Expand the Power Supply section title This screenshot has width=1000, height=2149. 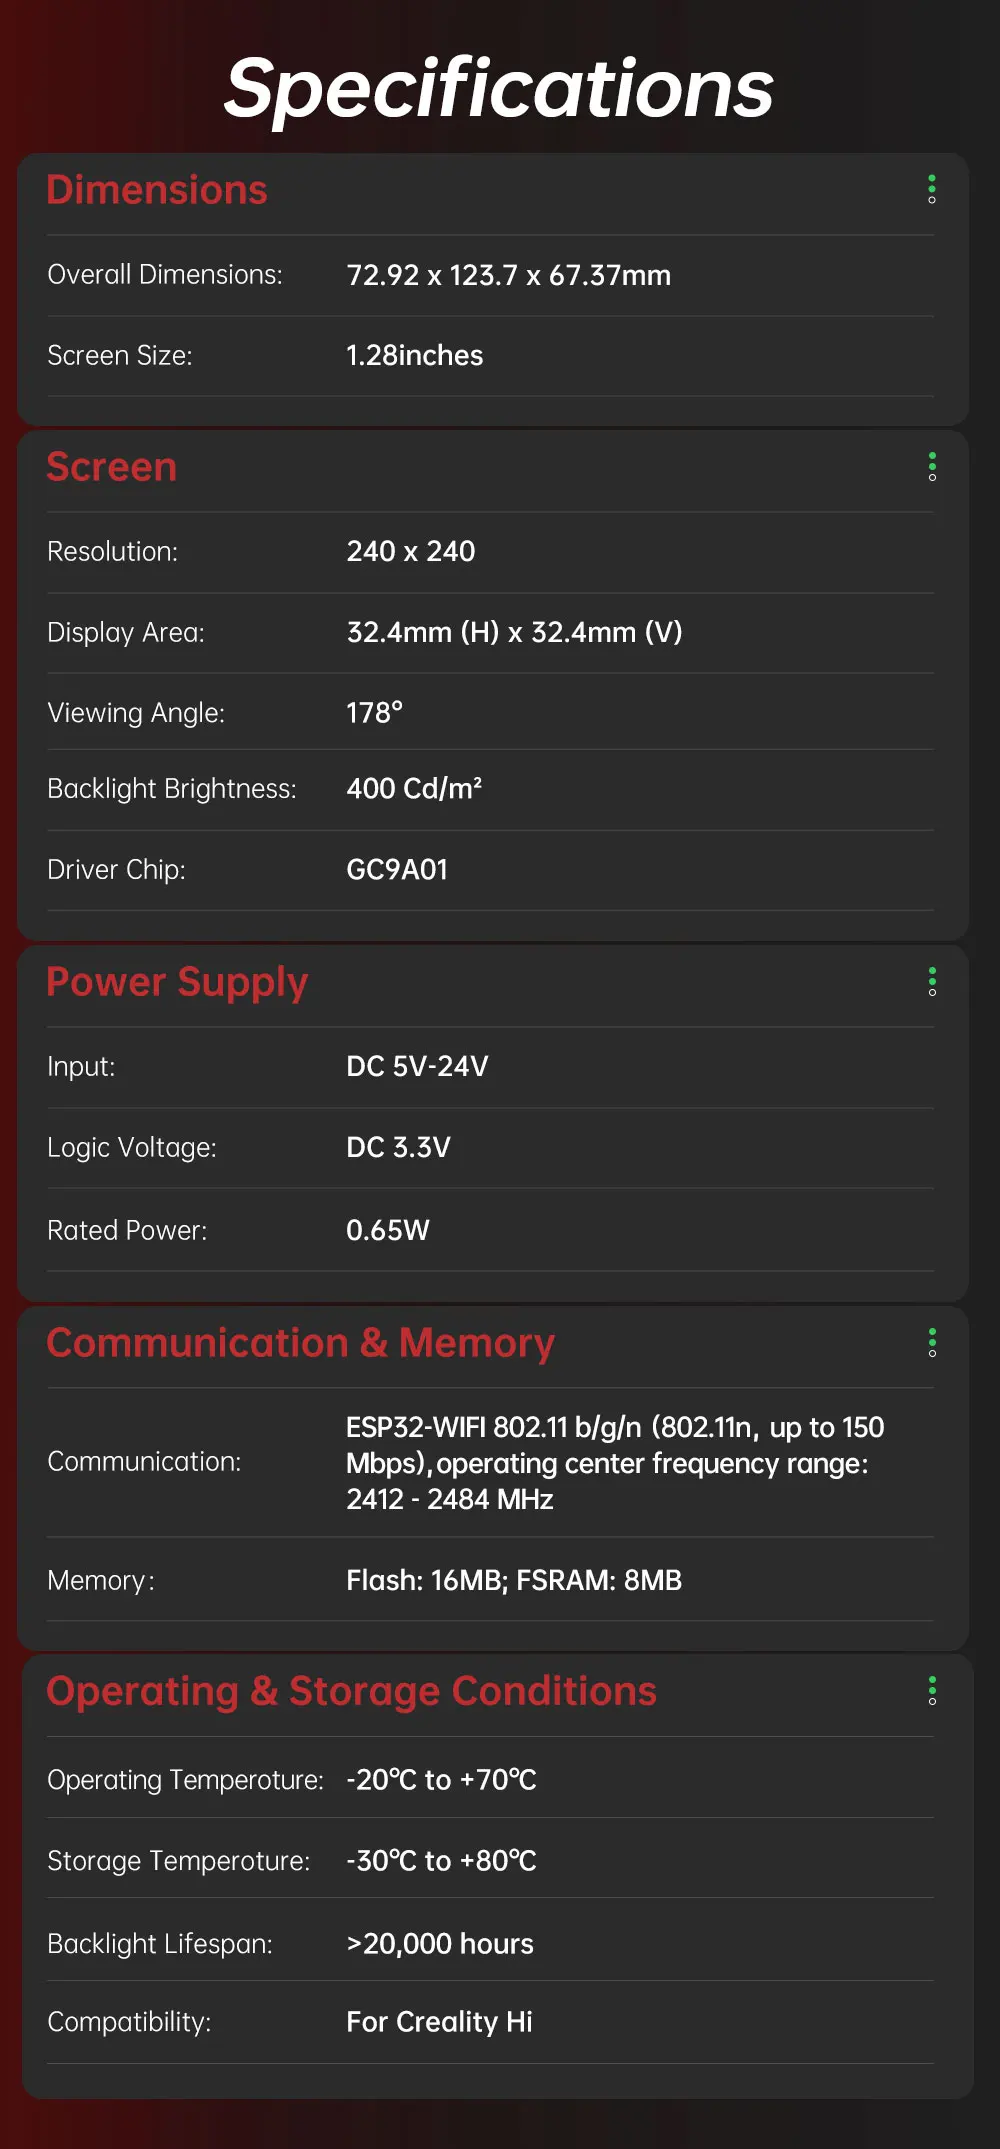[x=177, y=982]
